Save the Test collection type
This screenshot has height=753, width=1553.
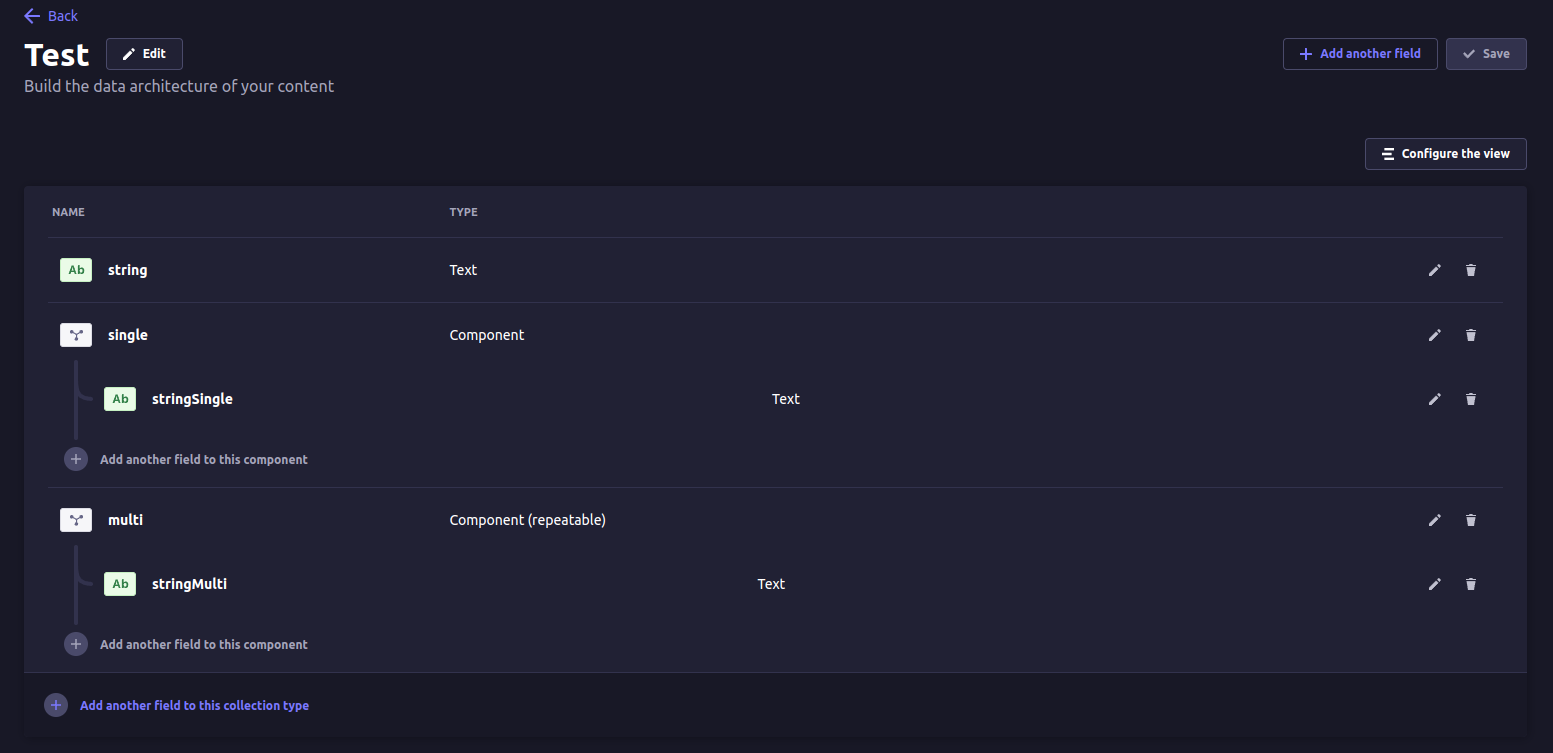(1486, 53)
